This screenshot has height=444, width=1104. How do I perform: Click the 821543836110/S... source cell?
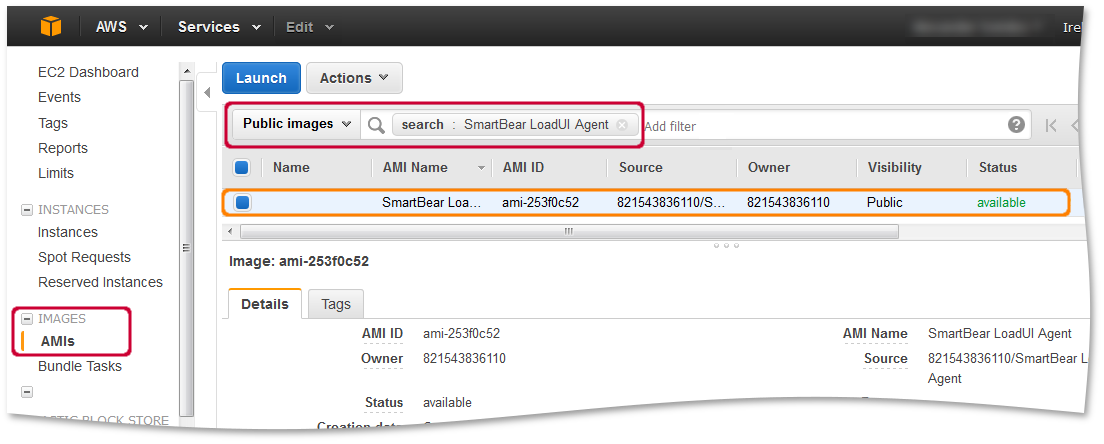[670, 203]
